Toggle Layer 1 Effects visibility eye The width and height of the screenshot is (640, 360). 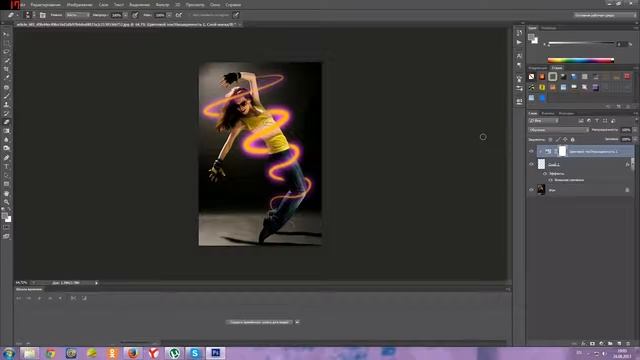click(x=544, y=173)
